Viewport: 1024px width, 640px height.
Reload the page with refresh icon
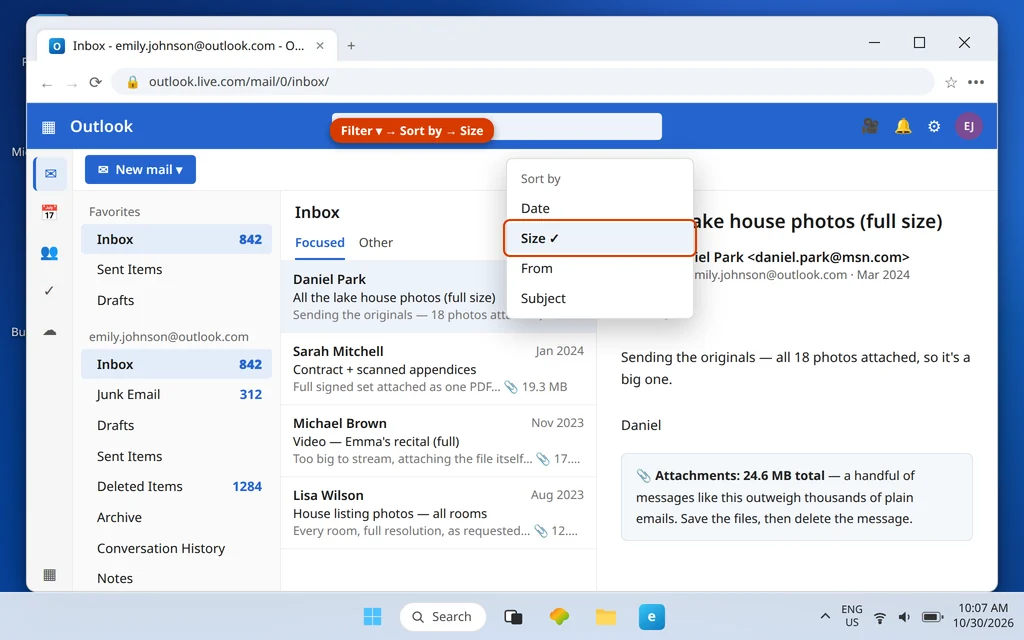tap(95, 82)
